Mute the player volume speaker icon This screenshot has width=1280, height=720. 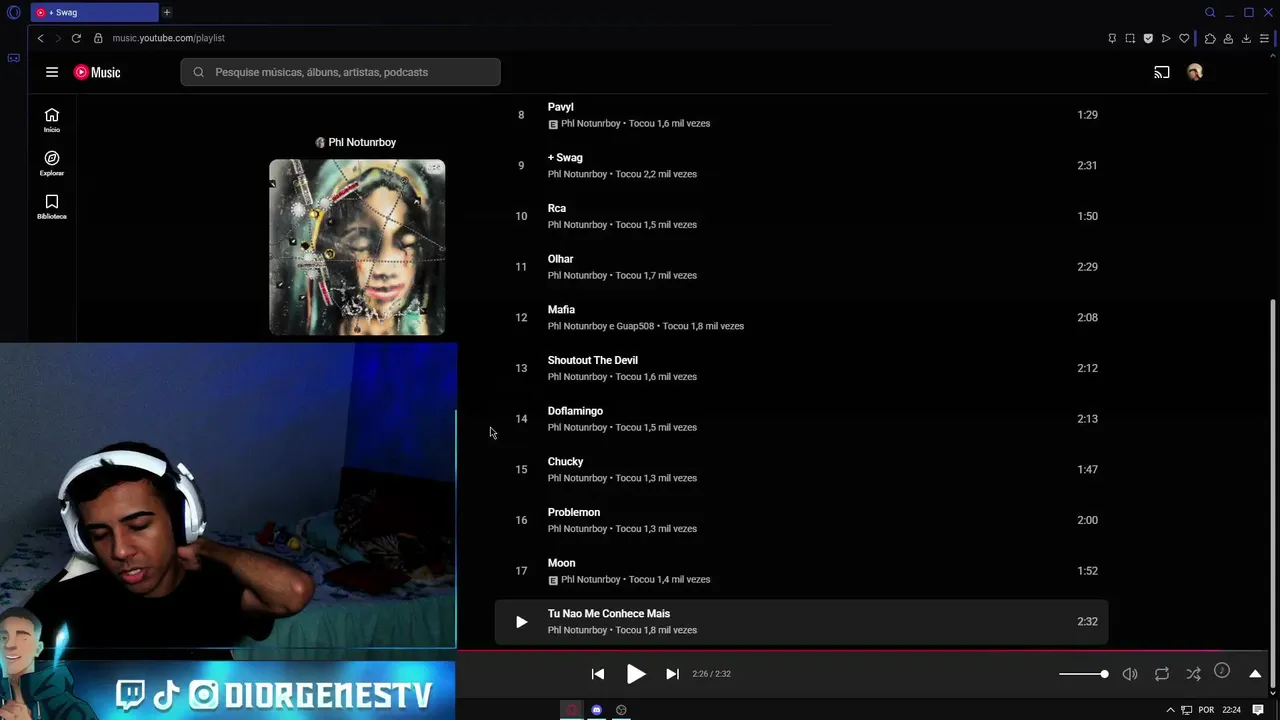pyautogui.click(x=1130, y=674)
